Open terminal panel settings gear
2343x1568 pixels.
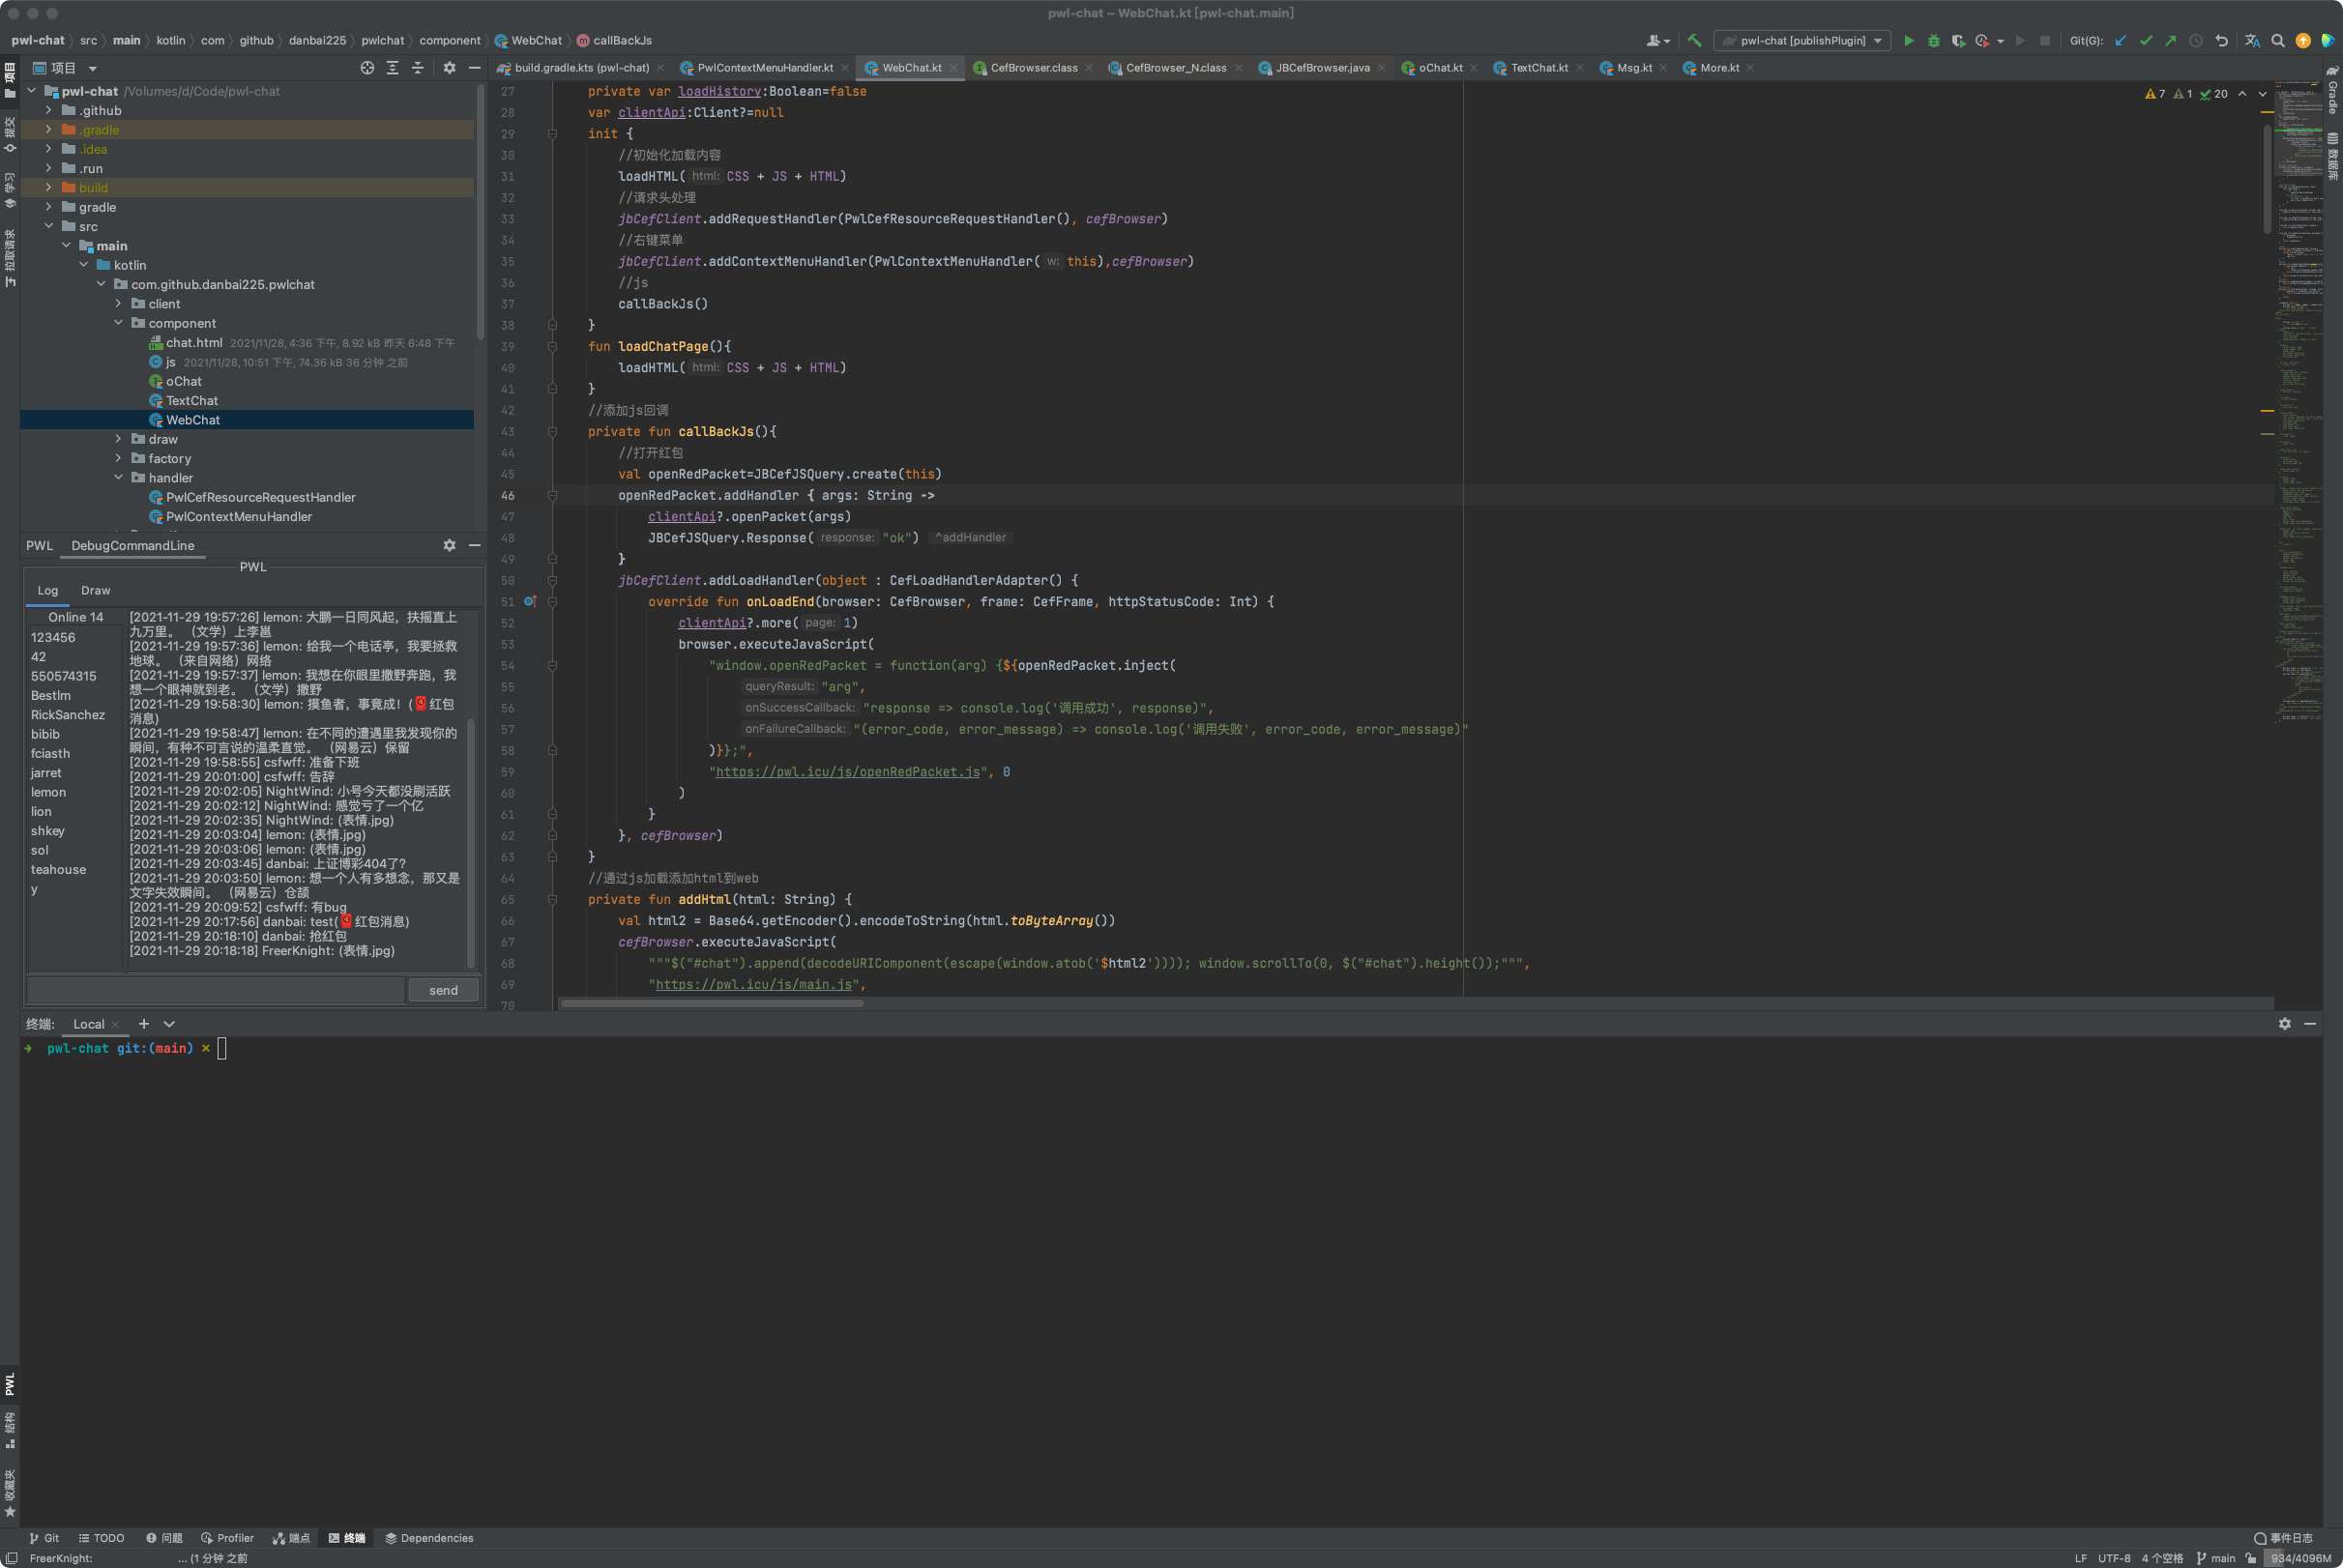(2284, 1024)
